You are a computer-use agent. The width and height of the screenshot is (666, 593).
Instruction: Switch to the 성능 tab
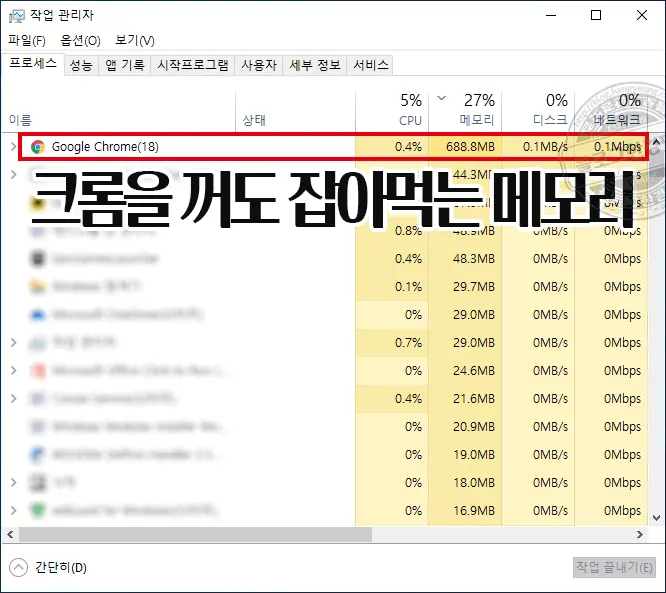(81, 65)
